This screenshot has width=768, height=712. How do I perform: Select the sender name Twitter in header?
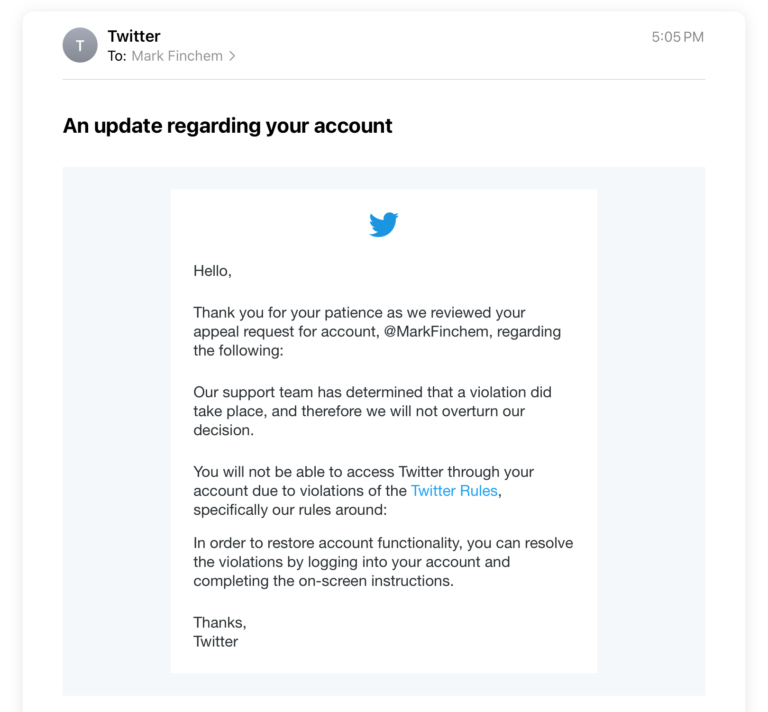(134, 36)
